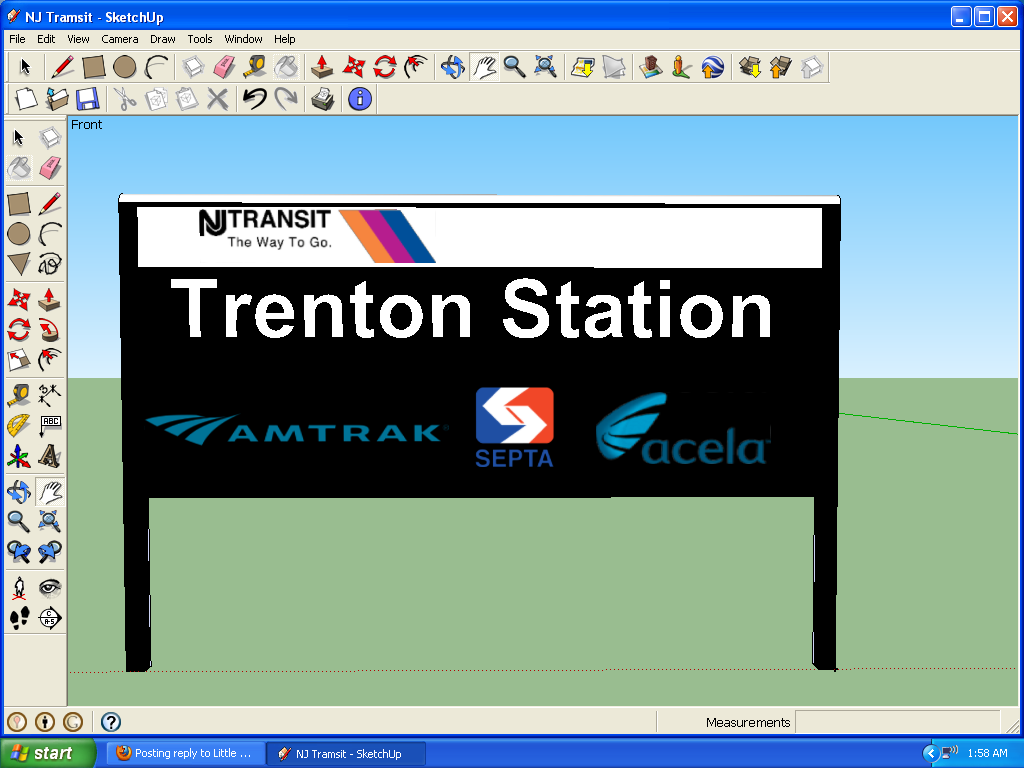The height and width of the screenshot is (768, 1024).
Task: Choose the Look Around eye tool
Action: 50,588
